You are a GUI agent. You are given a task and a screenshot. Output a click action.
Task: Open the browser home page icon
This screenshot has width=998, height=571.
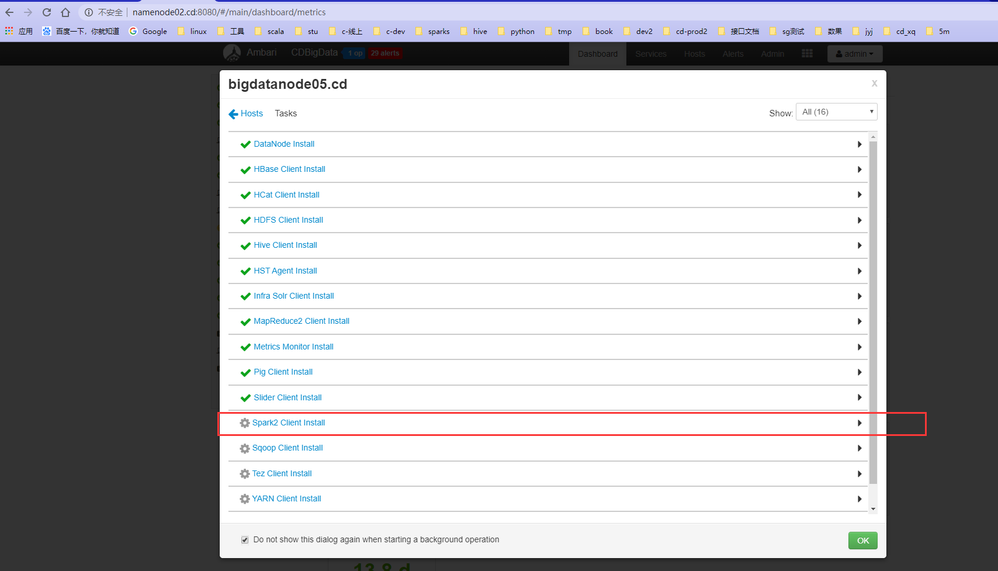[x=65, y=12]
